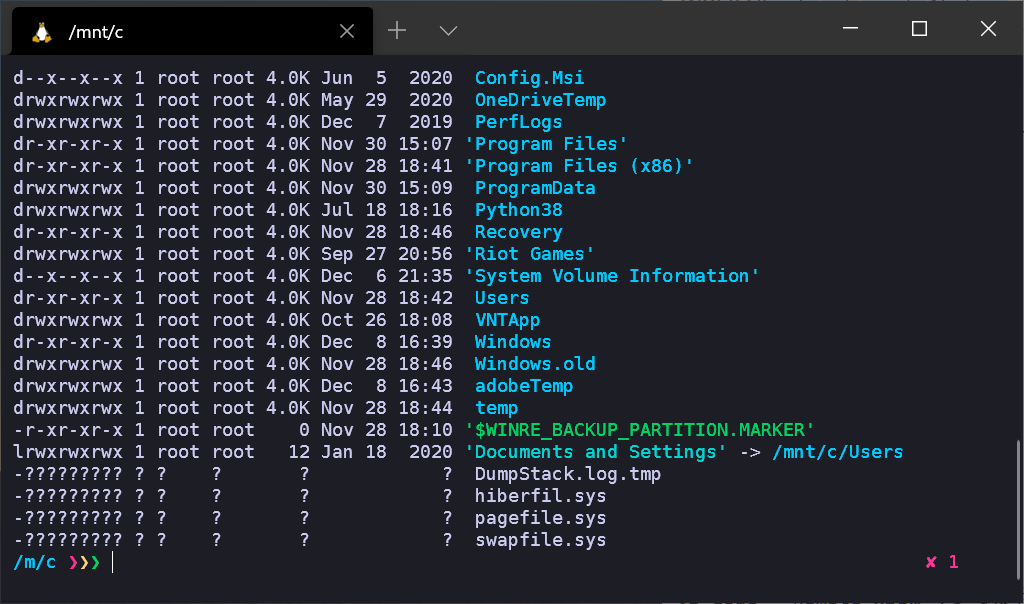Click 'Program Files (x86)' entry
The height and width of the screenshot is (604, 1024).
[x=579, y=166]
